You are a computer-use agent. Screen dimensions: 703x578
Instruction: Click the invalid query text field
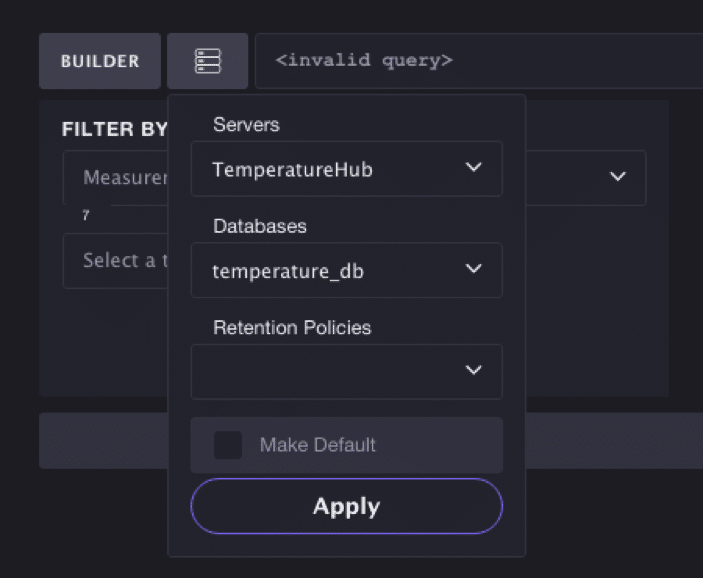478,61
